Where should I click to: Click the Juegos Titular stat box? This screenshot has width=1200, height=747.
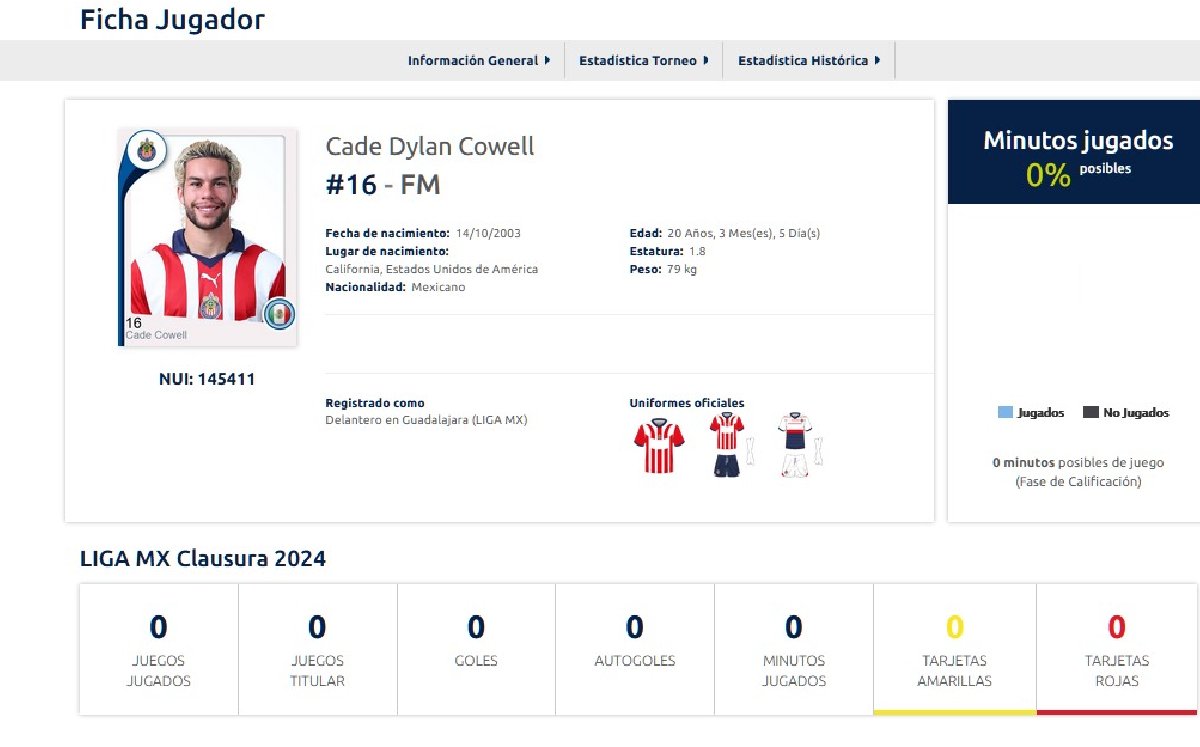point(317,649)
